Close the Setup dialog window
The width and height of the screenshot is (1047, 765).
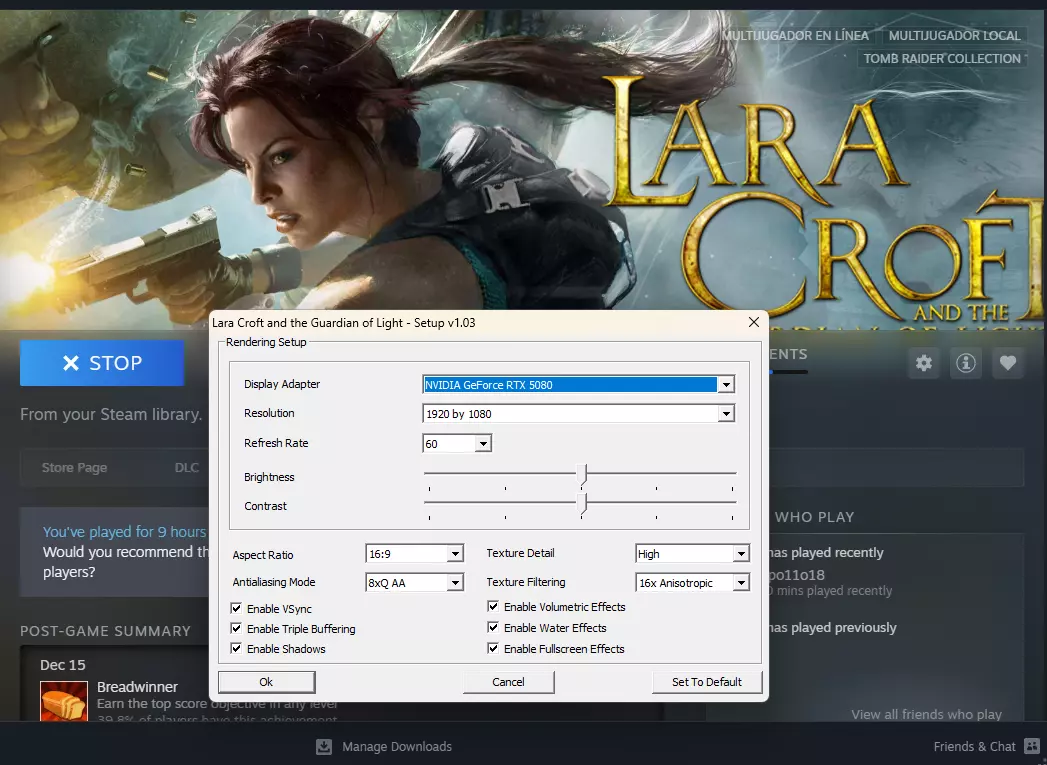(x=754, y=322)
